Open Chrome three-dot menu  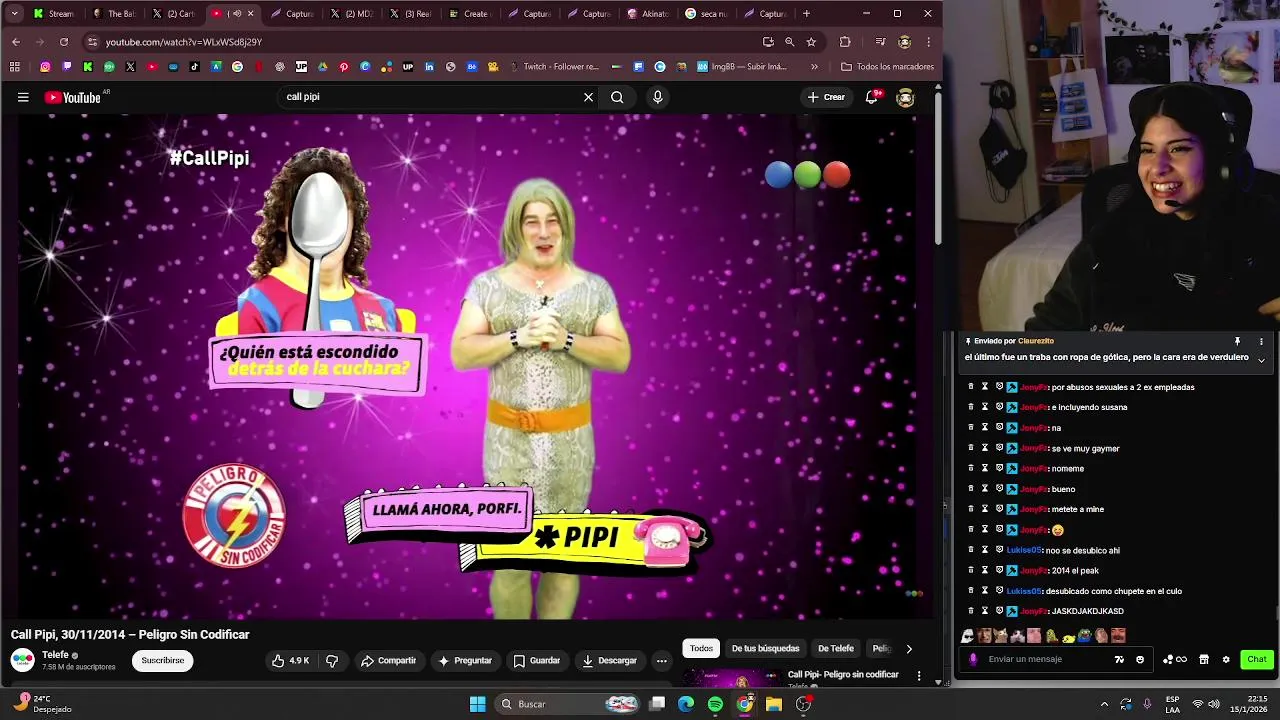pyautogui.click(x=928, y=42)
